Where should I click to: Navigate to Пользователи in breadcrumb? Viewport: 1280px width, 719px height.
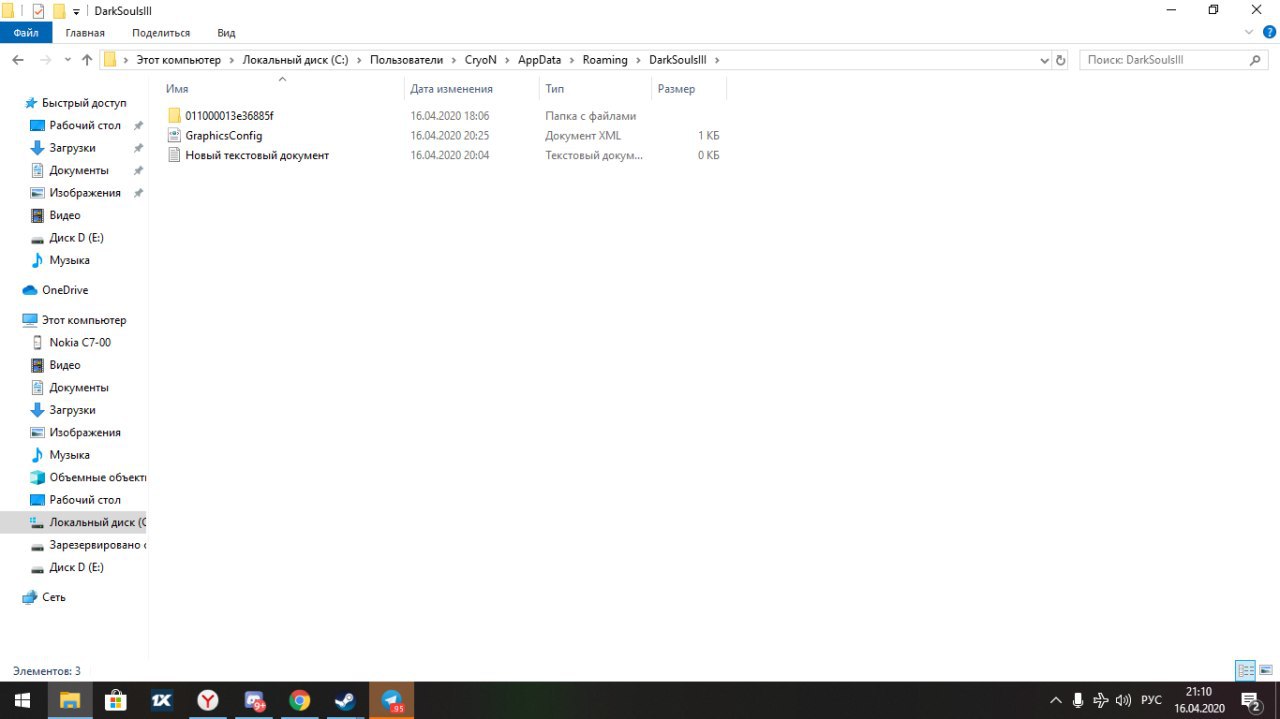click(406, 60)
